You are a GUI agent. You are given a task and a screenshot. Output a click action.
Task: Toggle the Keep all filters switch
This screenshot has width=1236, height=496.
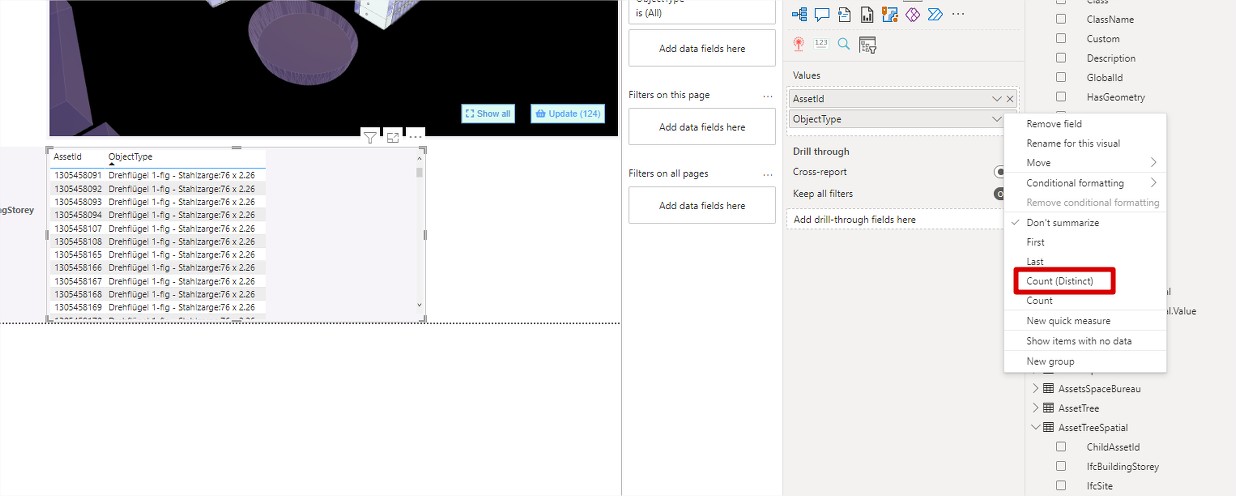pyautogui.click(x=999, y=194)
